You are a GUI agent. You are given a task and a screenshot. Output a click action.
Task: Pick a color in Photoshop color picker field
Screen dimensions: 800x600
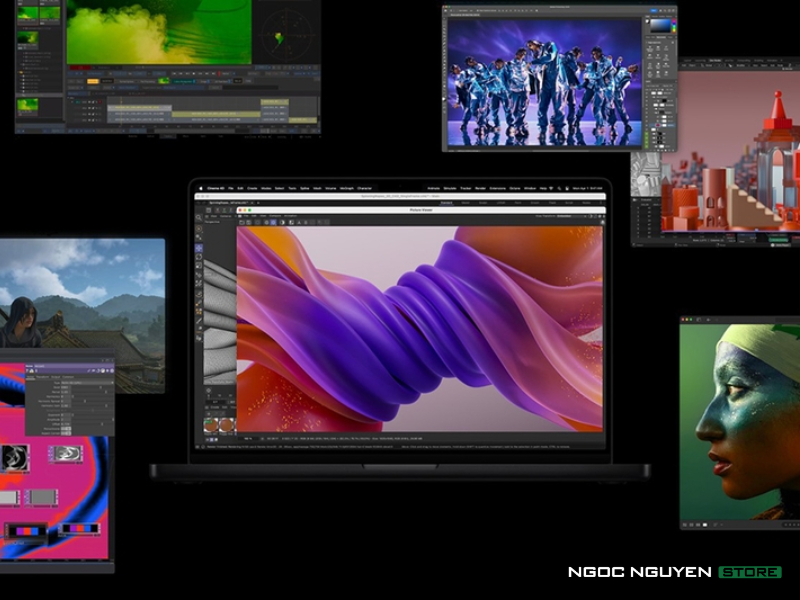pyautogui.click(x=661, y=25)
